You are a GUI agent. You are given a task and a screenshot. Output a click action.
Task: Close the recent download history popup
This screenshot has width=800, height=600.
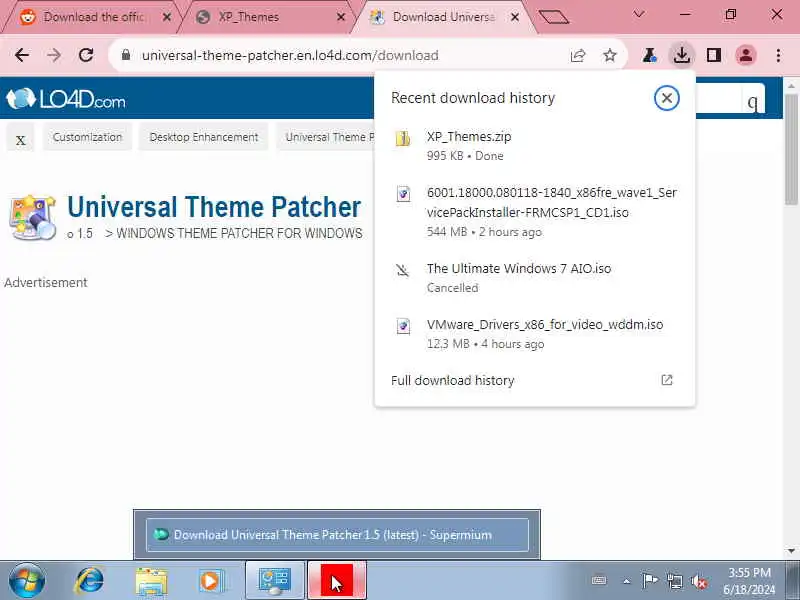tap(666, 98)
